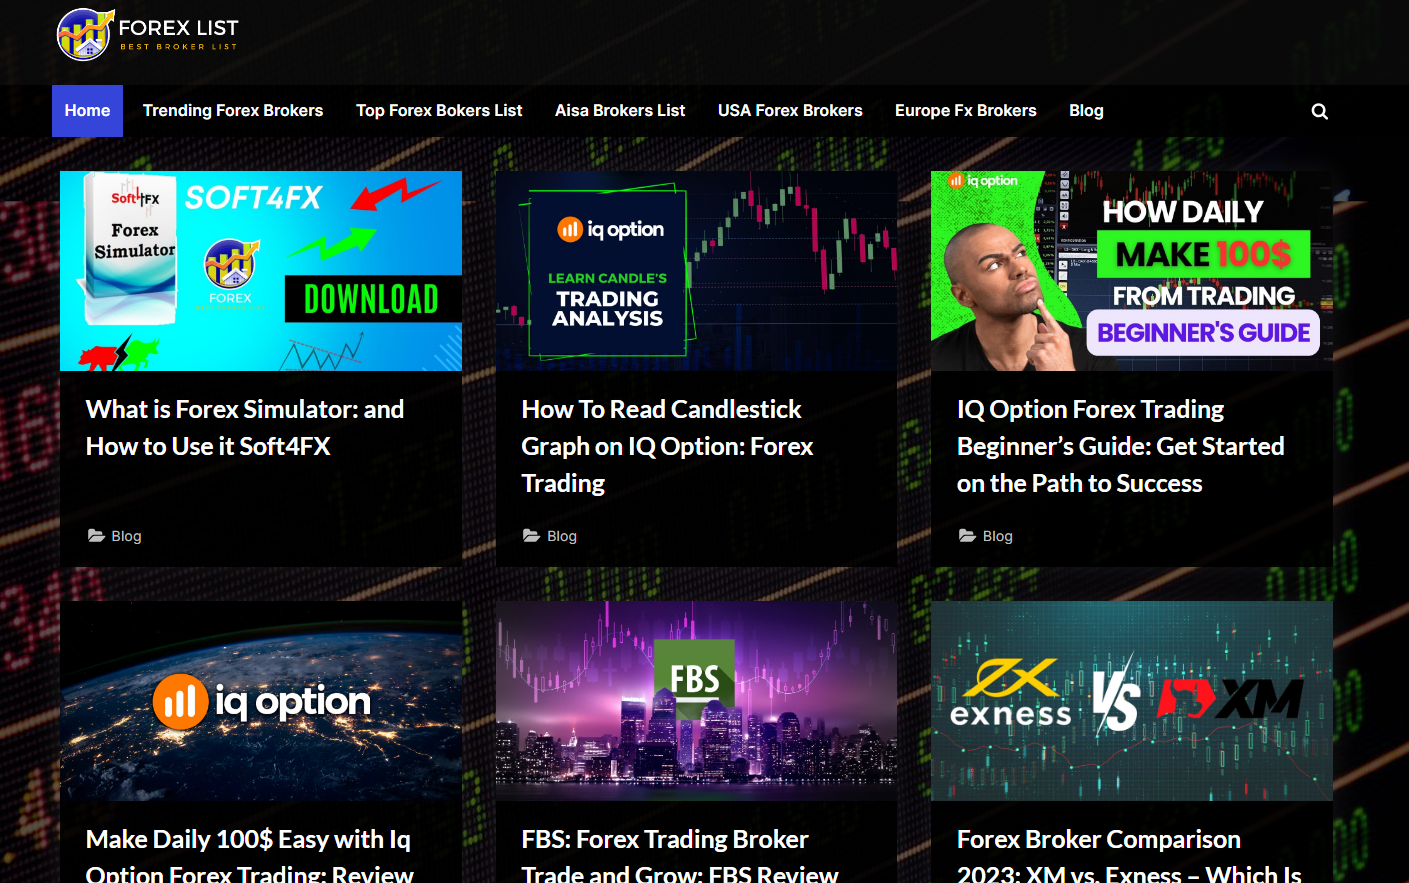
Task: Read What is Forex Simulator article title
Action: (245, 428)
